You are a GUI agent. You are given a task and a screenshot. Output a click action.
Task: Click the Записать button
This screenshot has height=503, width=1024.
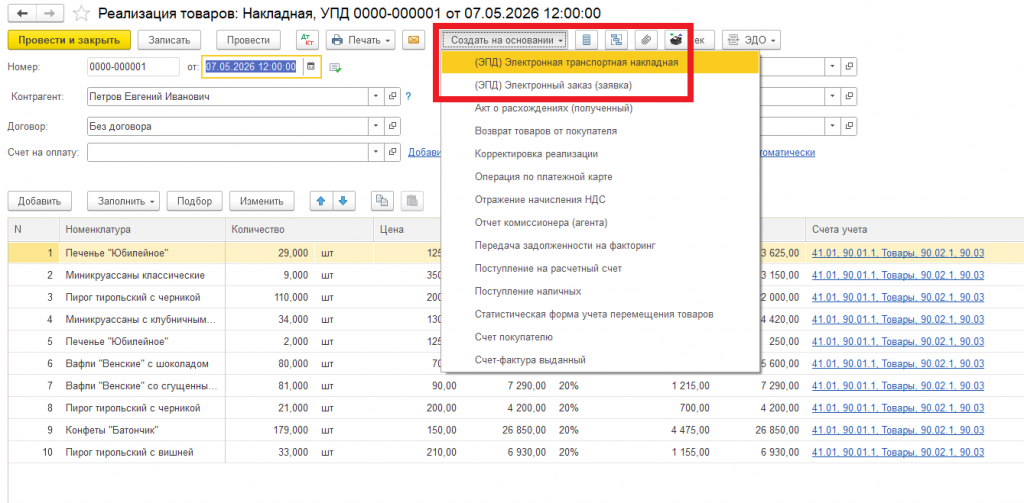tap(169, 40)
